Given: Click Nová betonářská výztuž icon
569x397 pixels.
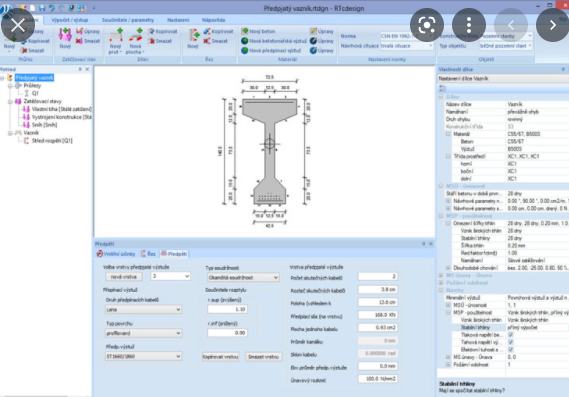Looking at the screenshot, I should coord(245,41).
